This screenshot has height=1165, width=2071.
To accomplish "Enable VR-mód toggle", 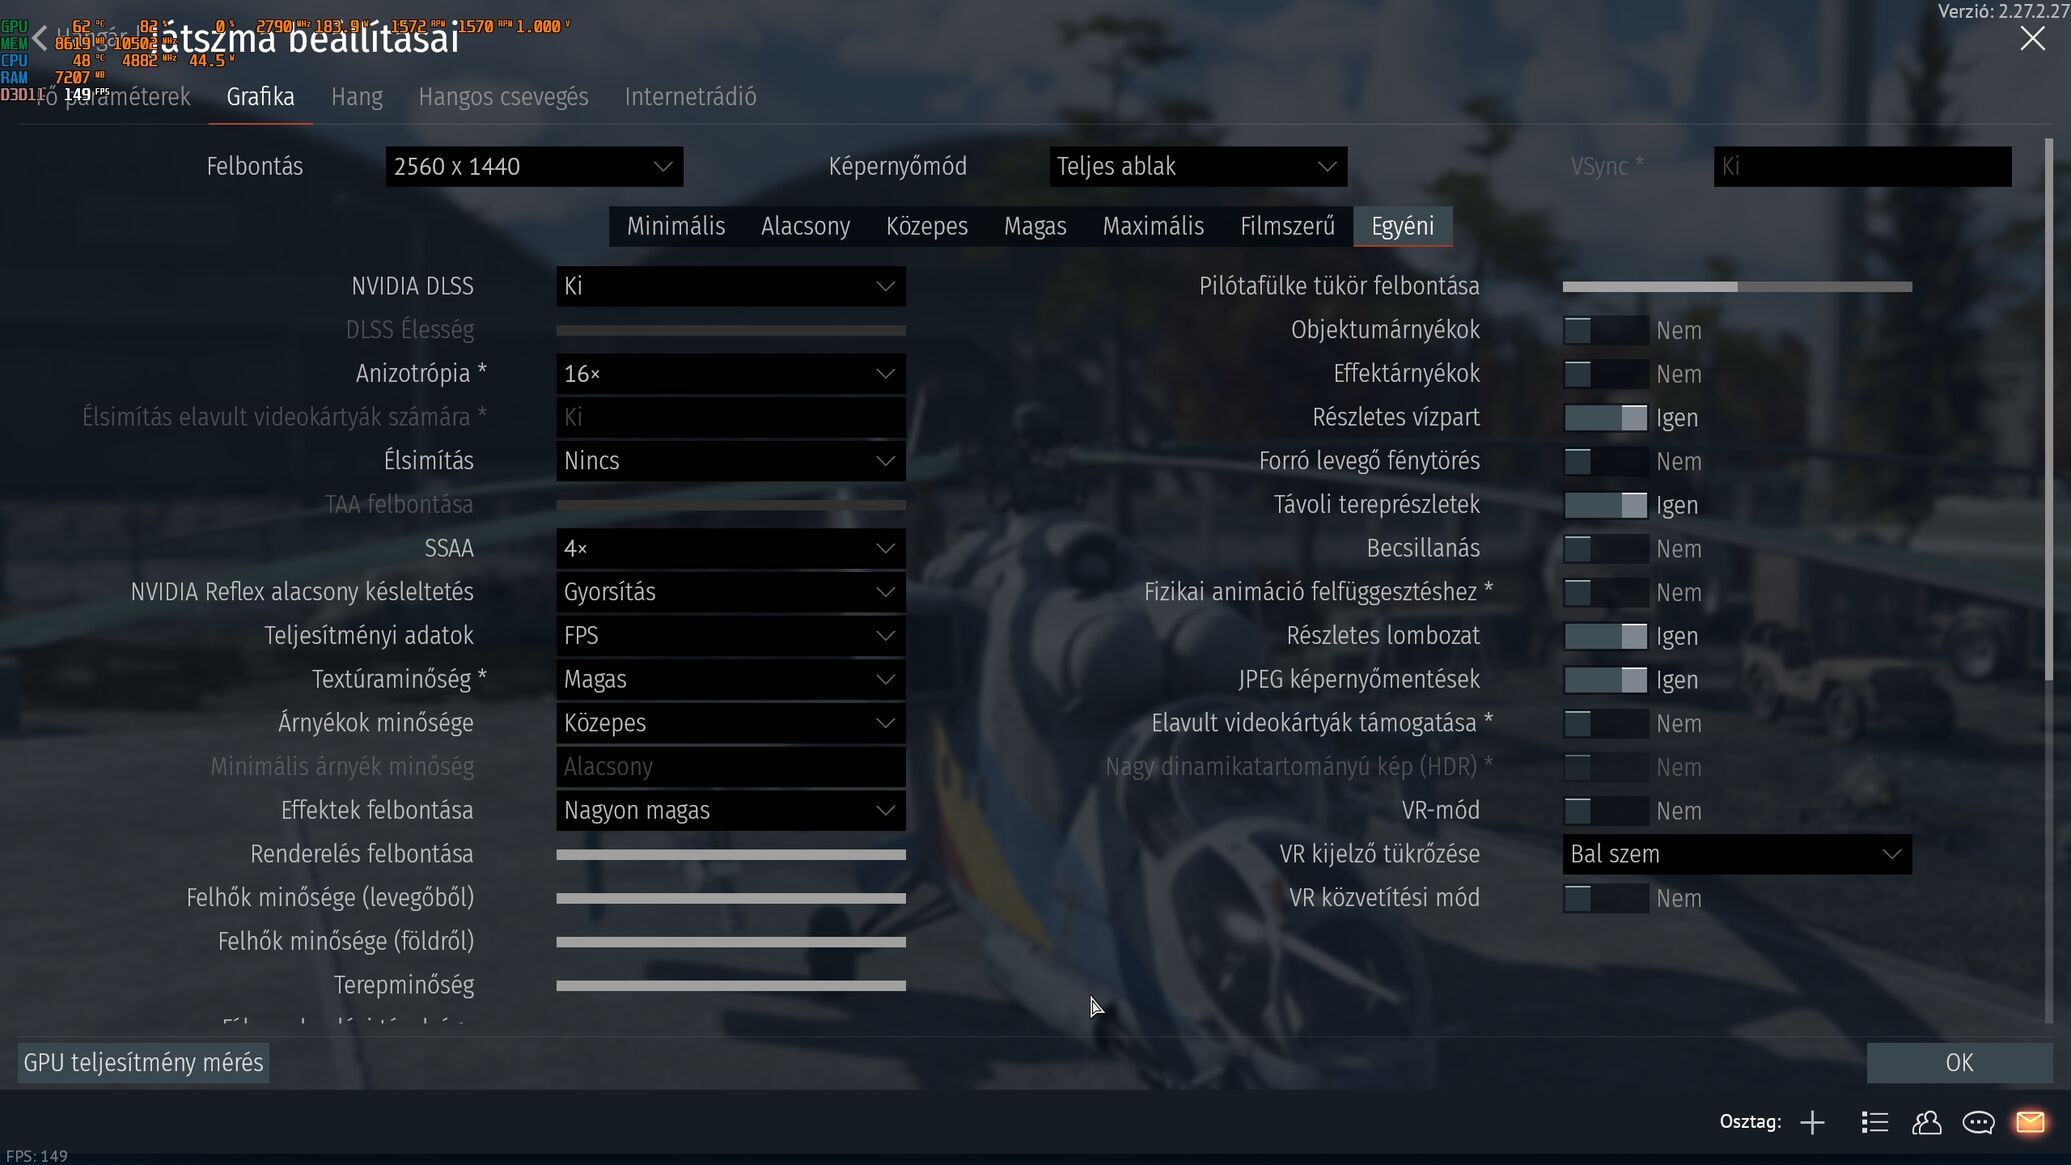I will (x=1605, y=811).
